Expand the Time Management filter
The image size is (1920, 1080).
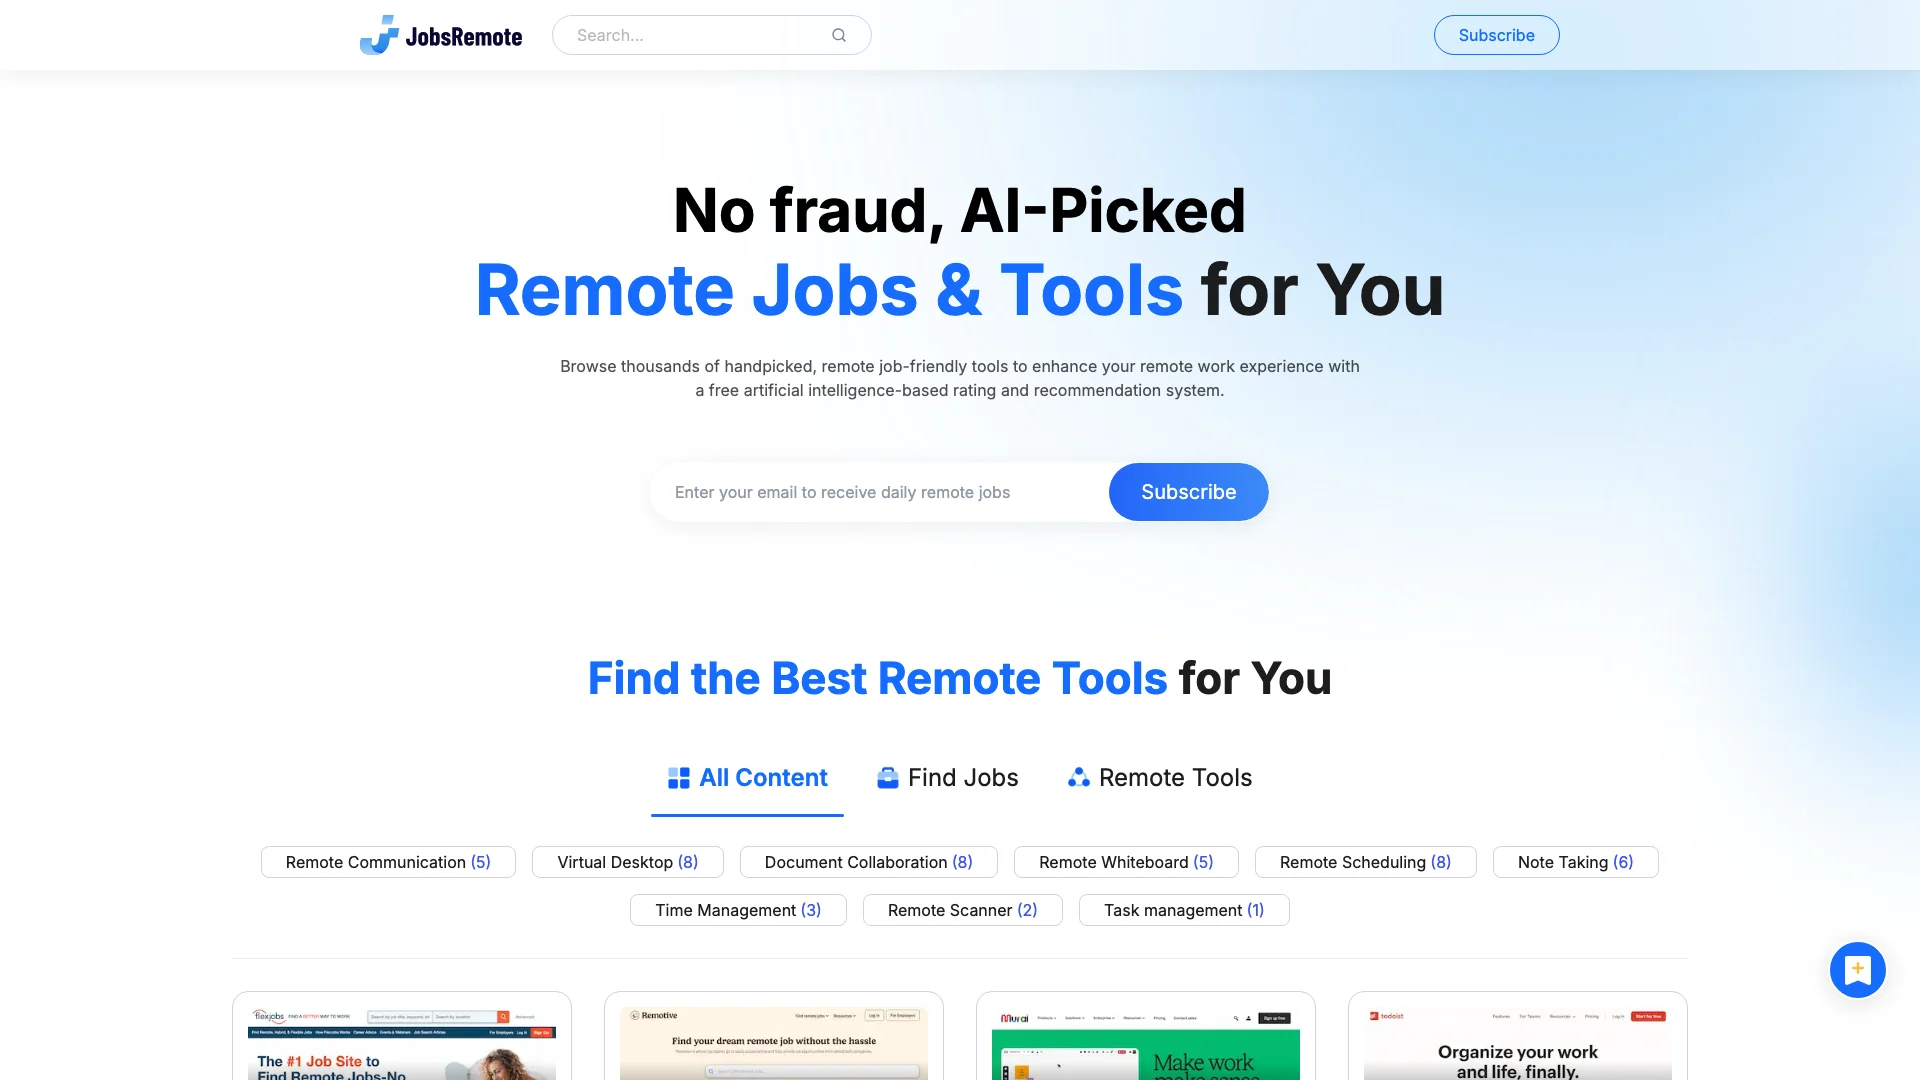click(737, 910)
